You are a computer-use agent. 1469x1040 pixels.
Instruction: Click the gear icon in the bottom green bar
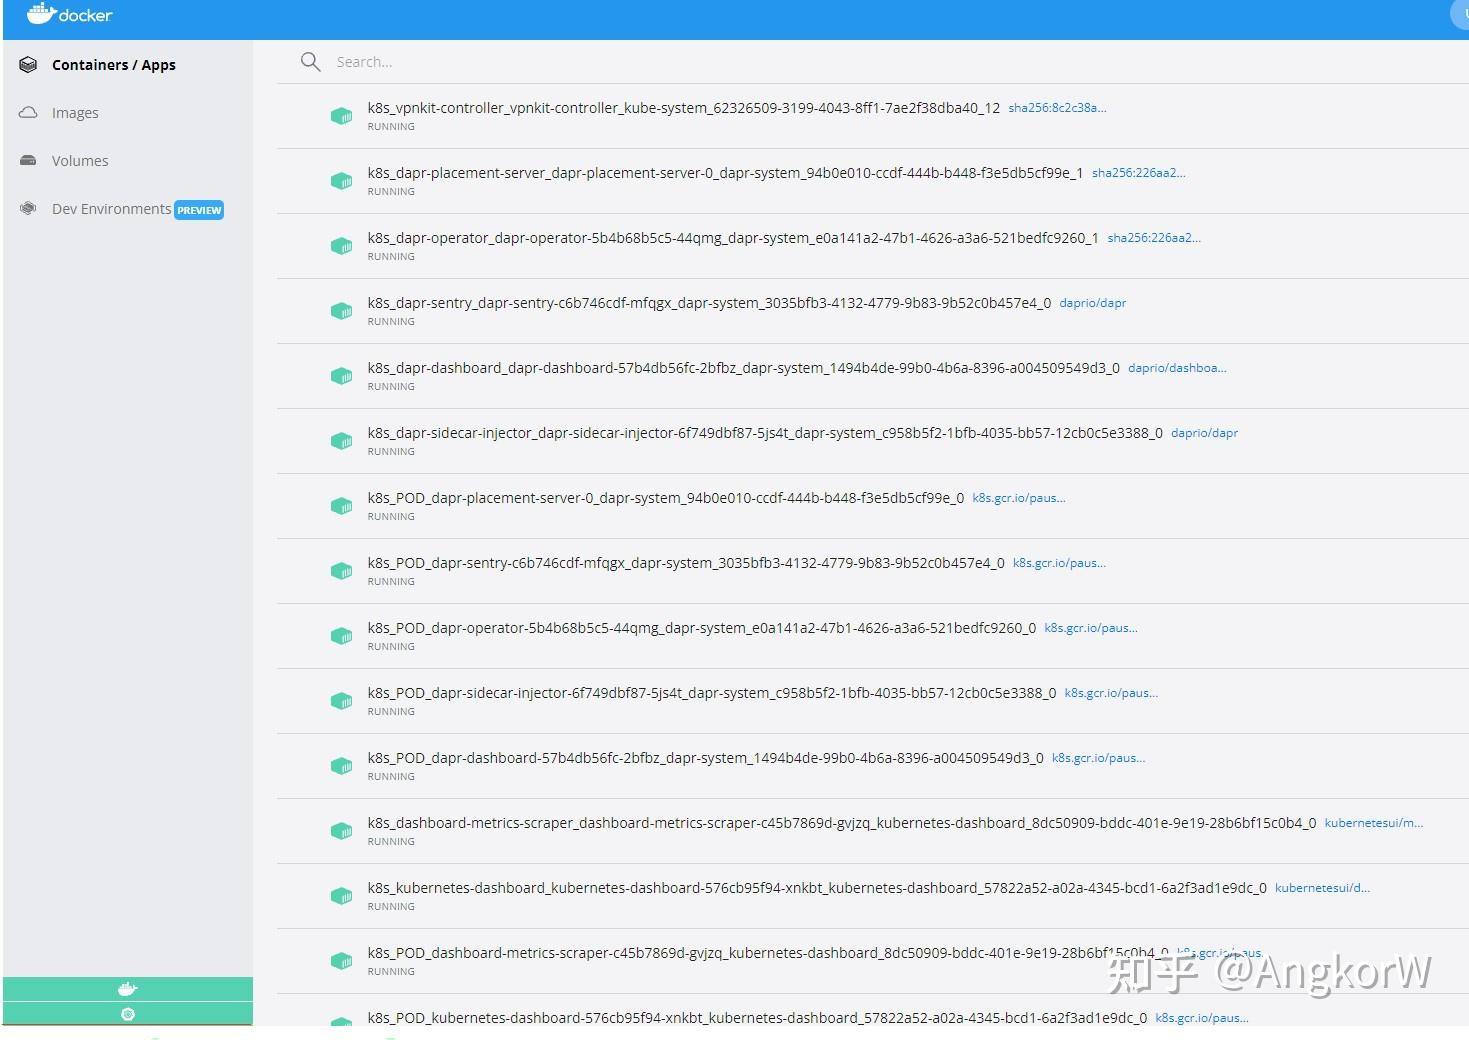[127, 1013]
